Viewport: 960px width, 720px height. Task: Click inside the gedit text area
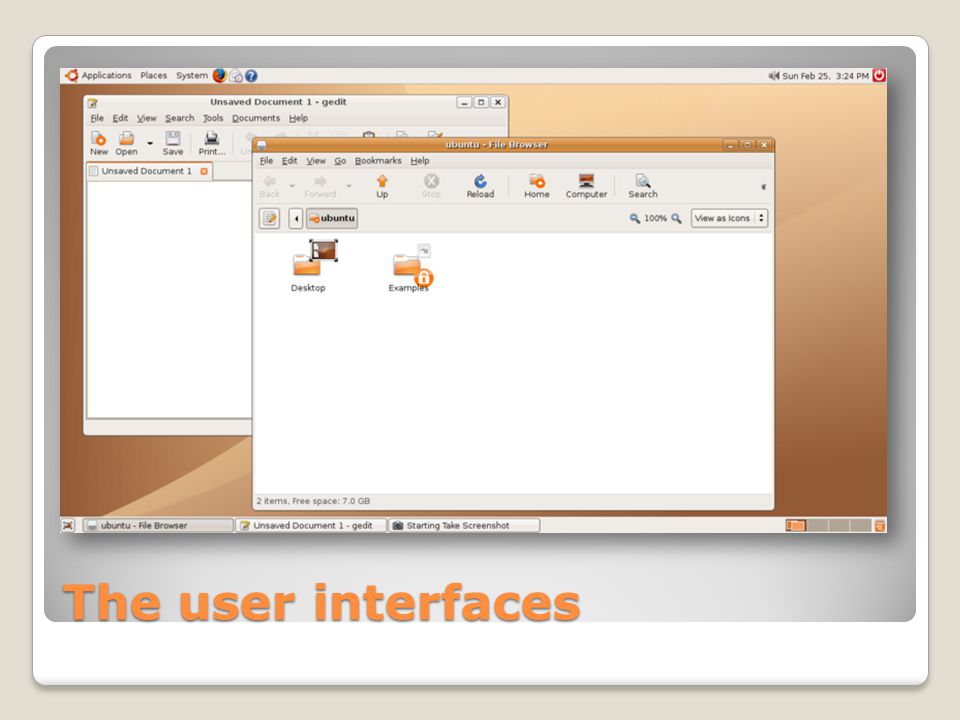point(170,299)
